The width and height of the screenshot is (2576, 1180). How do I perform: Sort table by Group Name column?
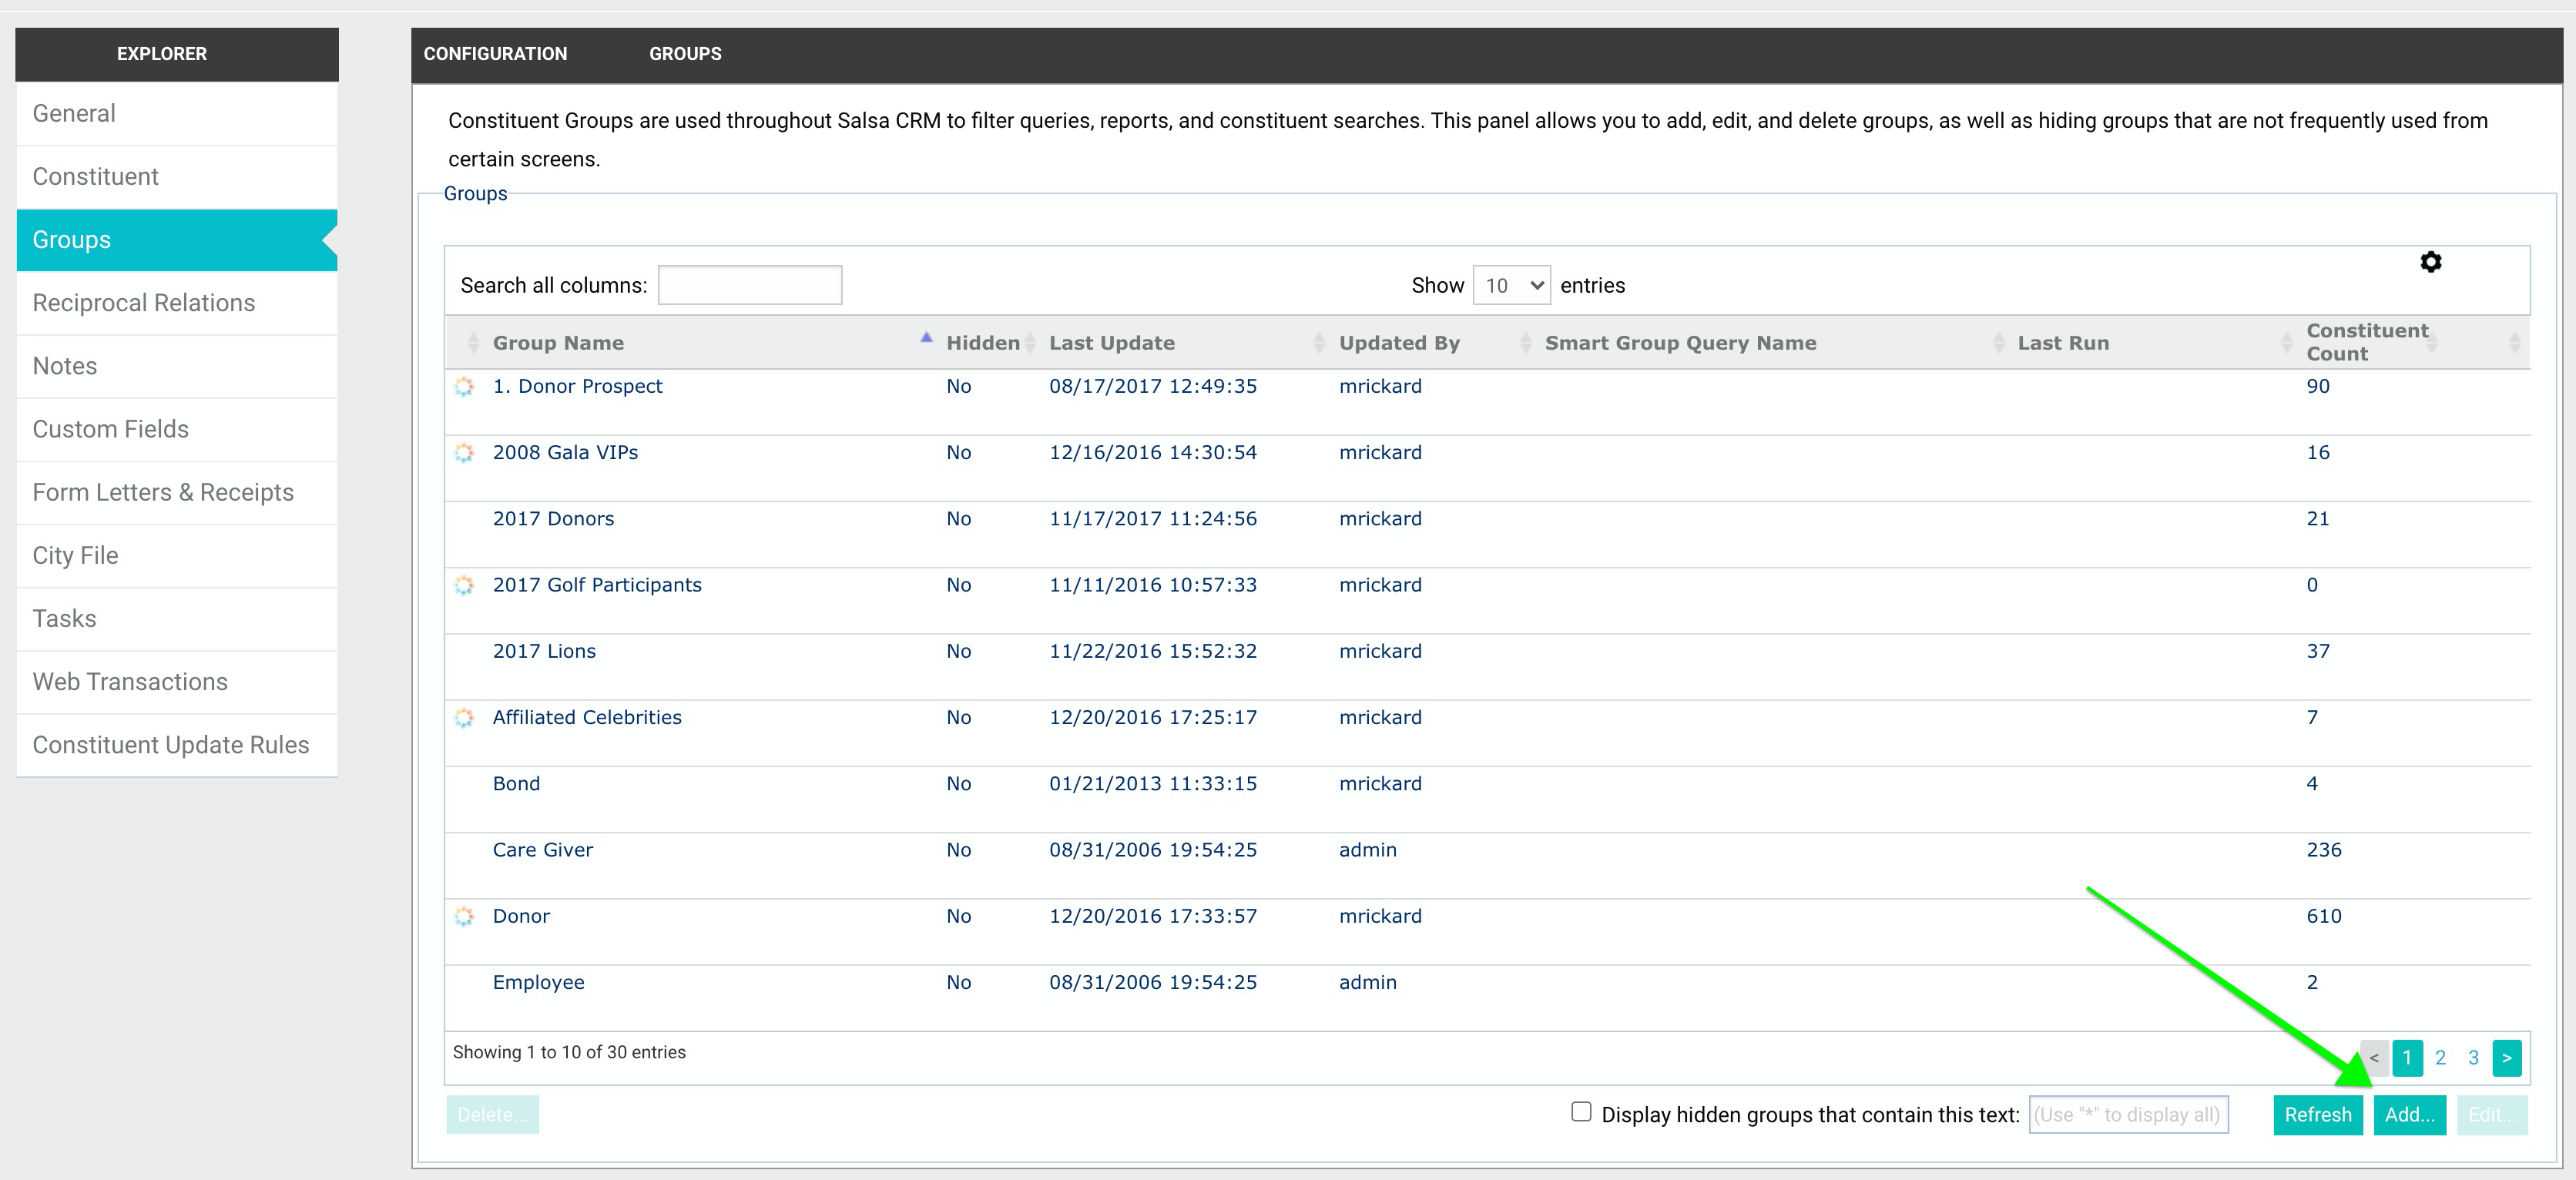[558, 343]
